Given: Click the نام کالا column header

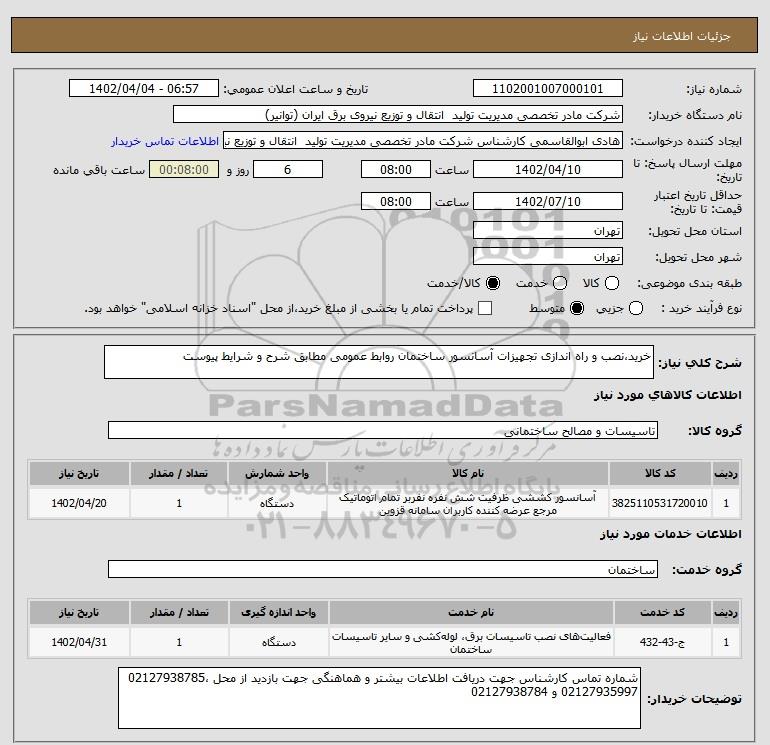Looking at the screenshot, I should pyautogui.click(x=468, y=473).
